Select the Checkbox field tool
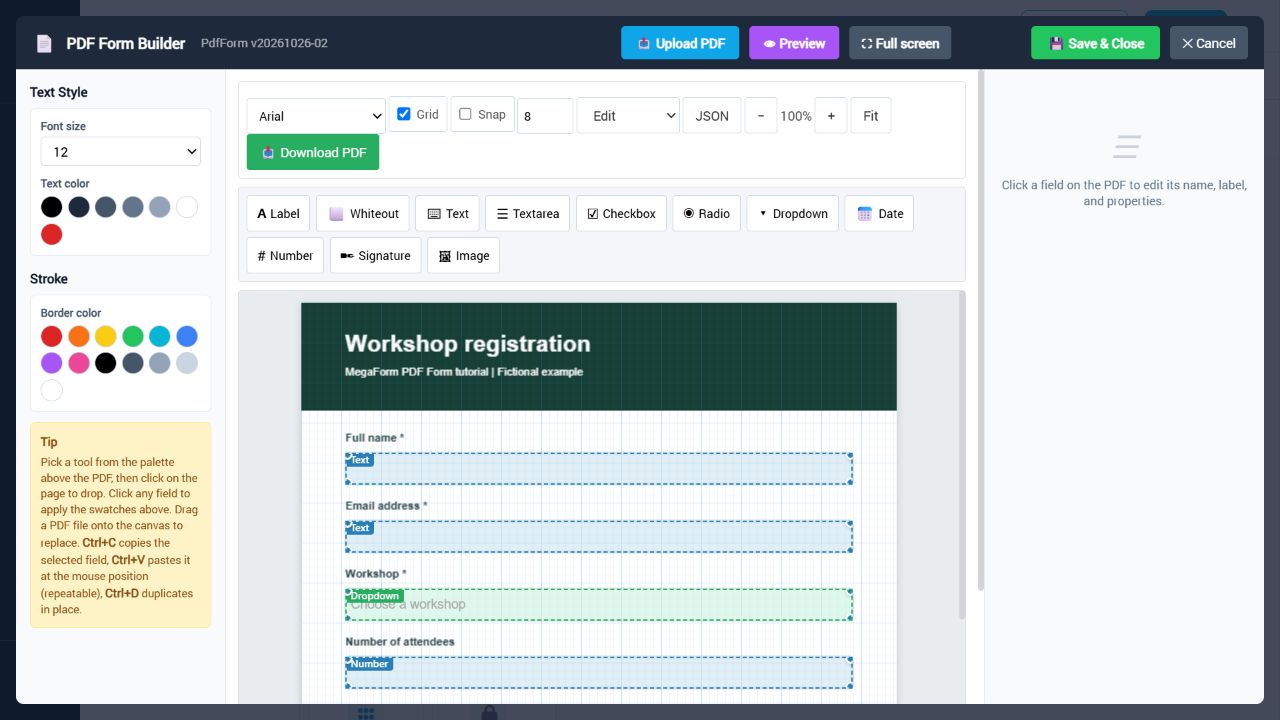1280x720 pixels. click(621, 213)
